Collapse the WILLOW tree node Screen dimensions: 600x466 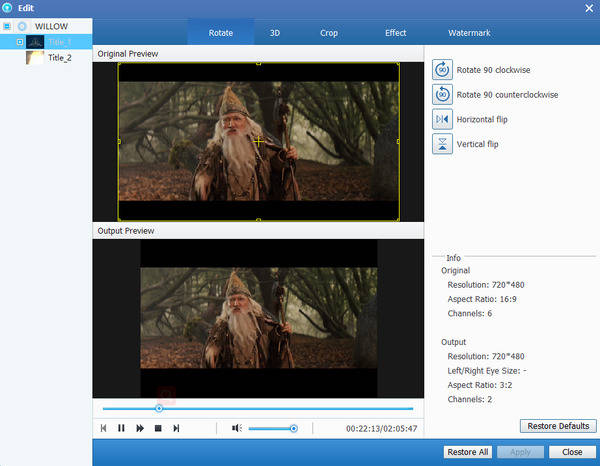pyautogui.click(x=7, y=26)
